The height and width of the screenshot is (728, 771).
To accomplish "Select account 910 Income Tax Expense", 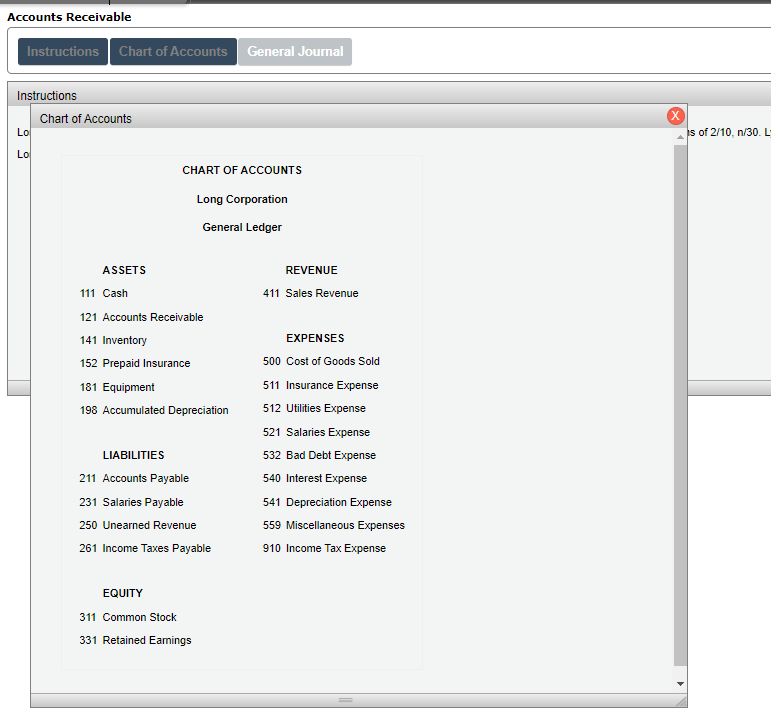I will click(324, 549).
